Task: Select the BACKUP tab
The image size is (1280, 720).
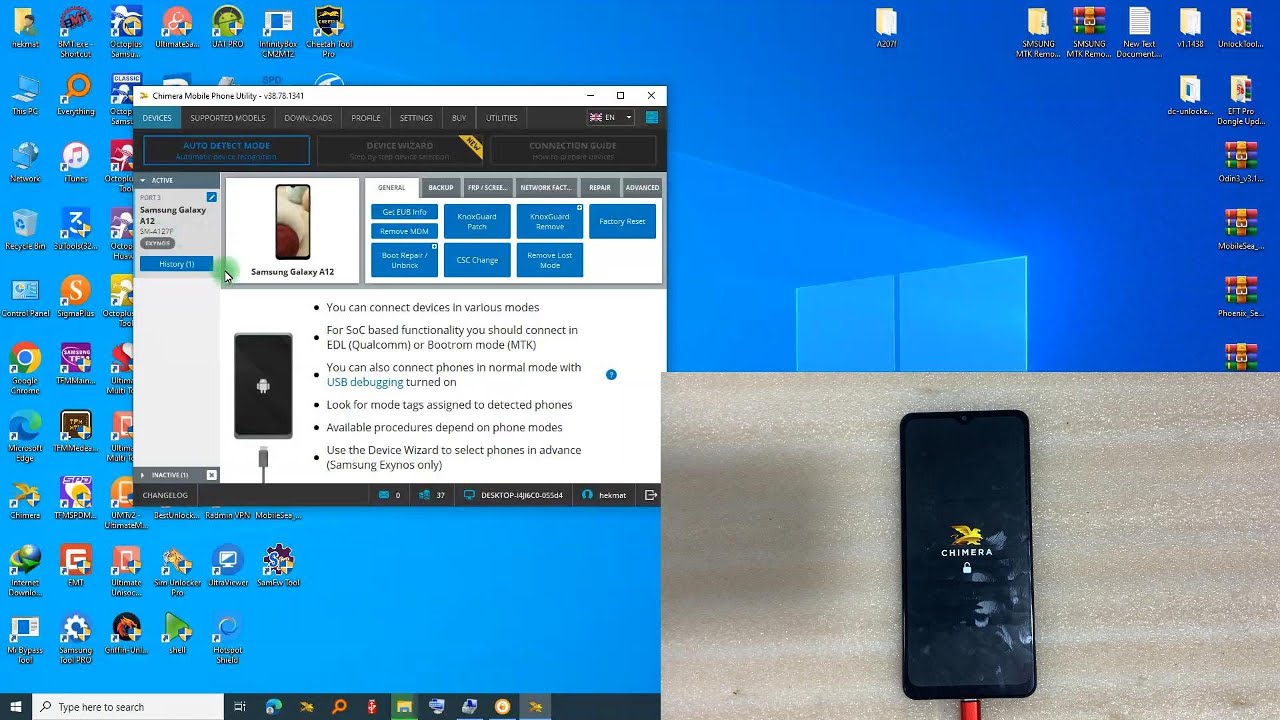Action: point(441,187)
